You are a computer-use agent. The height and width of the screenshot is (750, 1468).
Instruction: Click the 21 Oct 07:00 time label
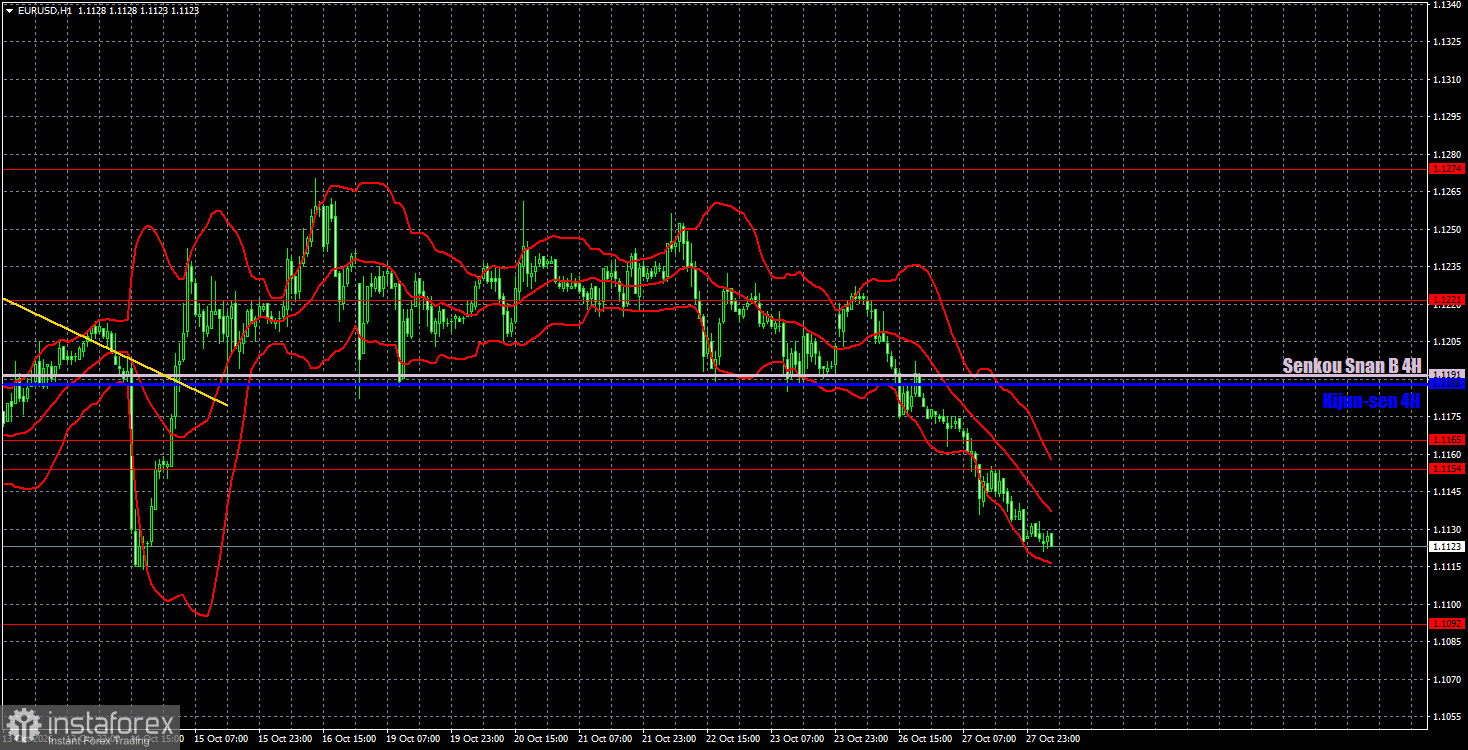(x=607, y=739)
